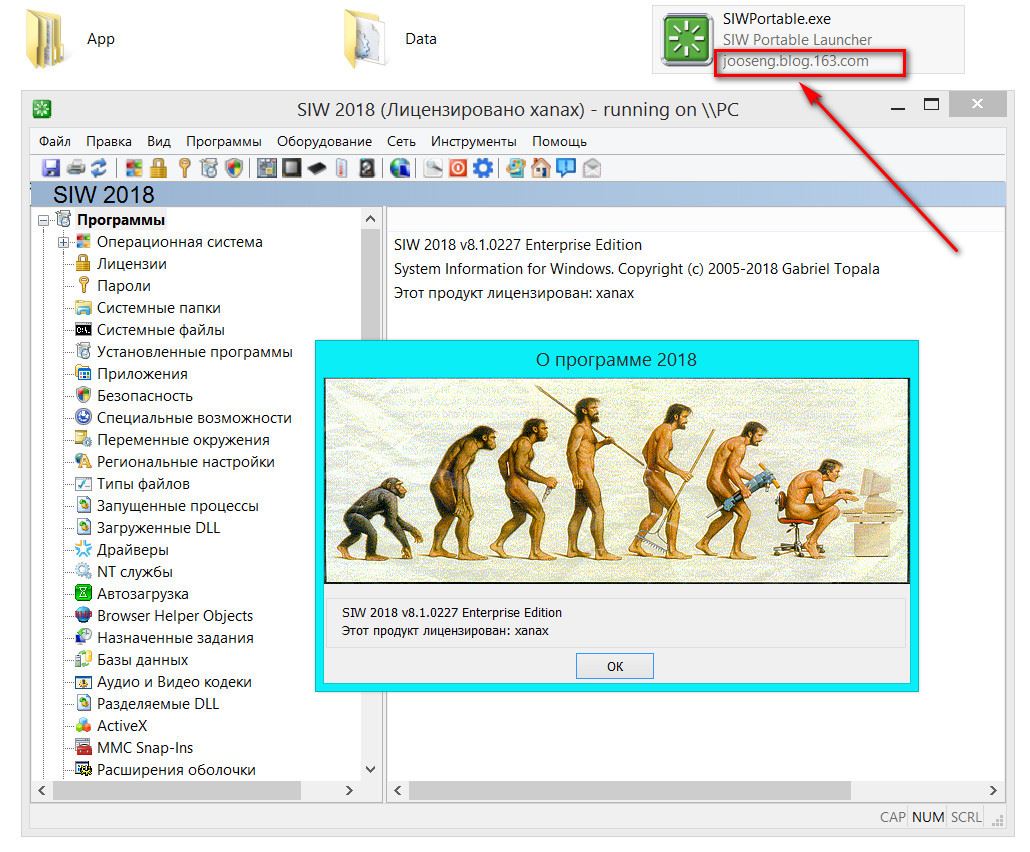Click the red power button toolbar icon
This screenshot has height=852, width=1030.
pyautogui.click(x=458, y=168)
